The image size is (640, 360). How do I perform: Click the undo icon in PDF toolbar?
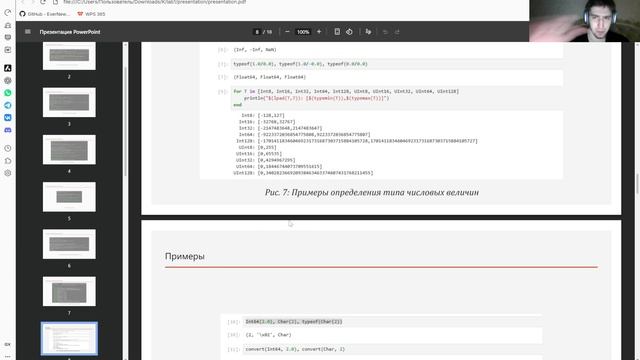click(x=385, y=31)
